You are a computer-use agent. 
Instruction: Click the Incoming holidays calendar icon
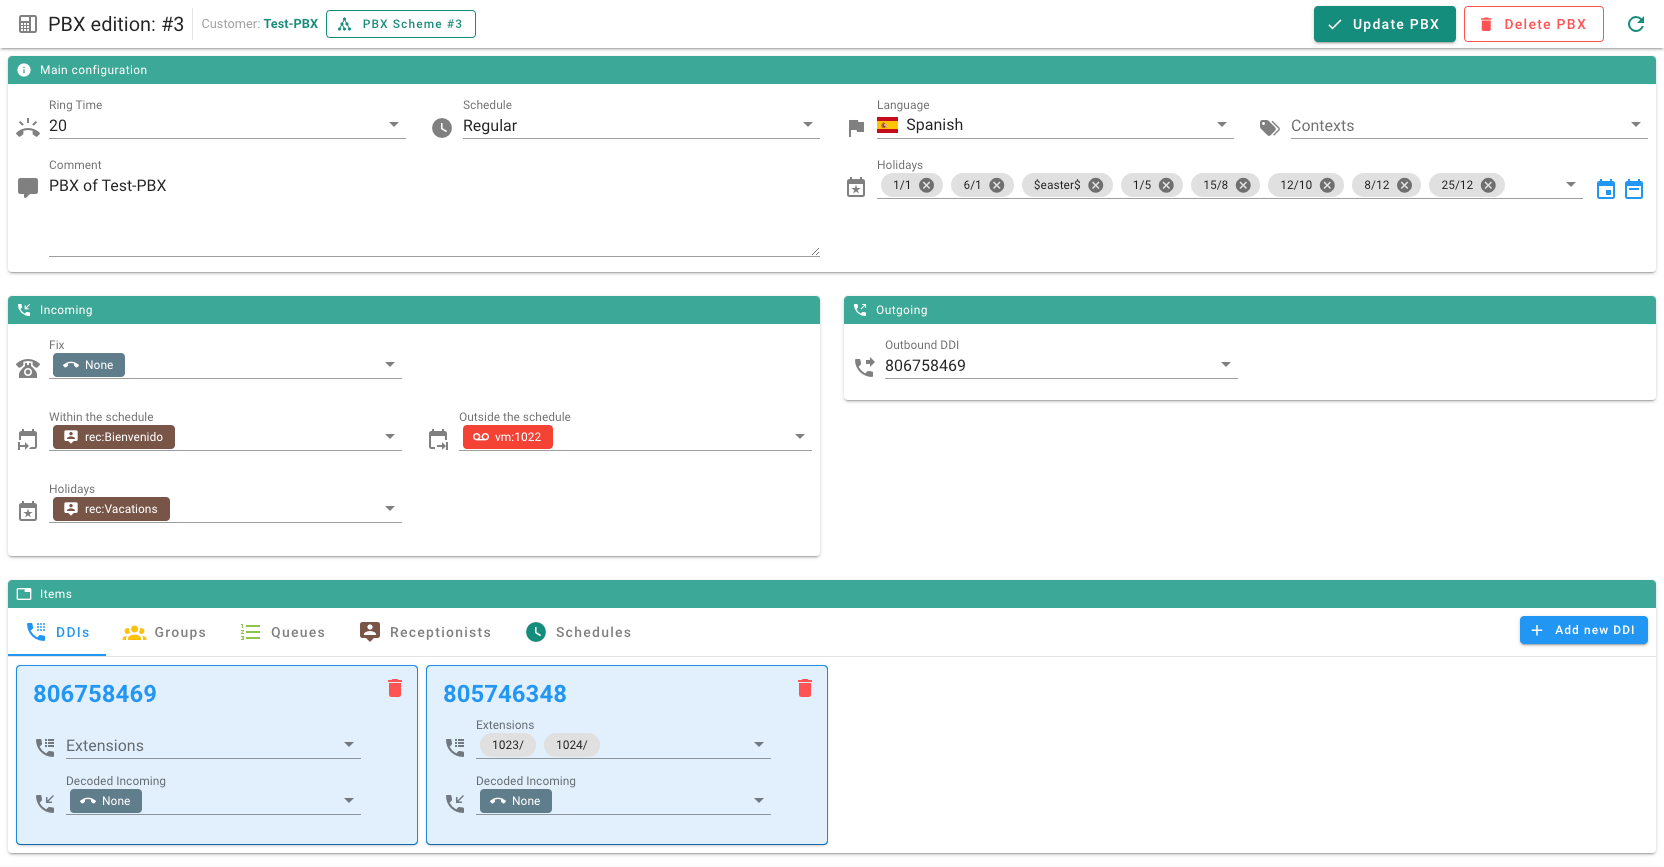[28, 512]
